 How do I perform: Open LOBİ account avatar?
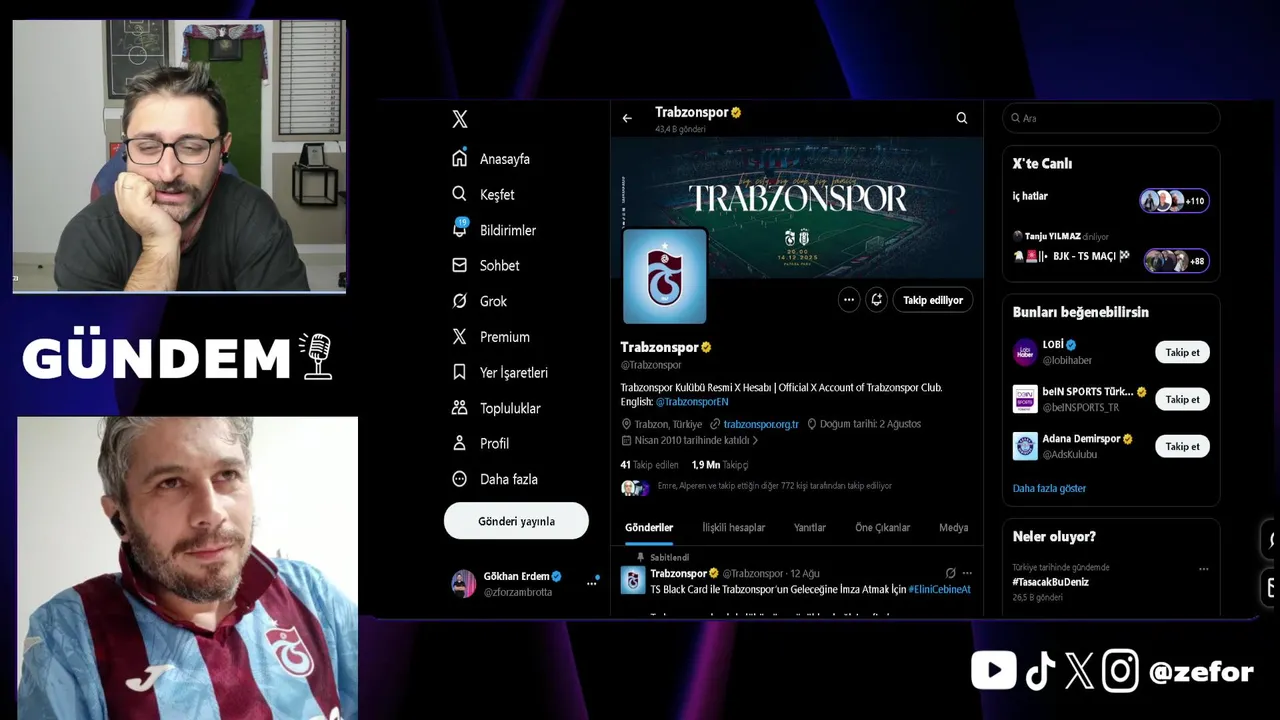pos(1025,352)
